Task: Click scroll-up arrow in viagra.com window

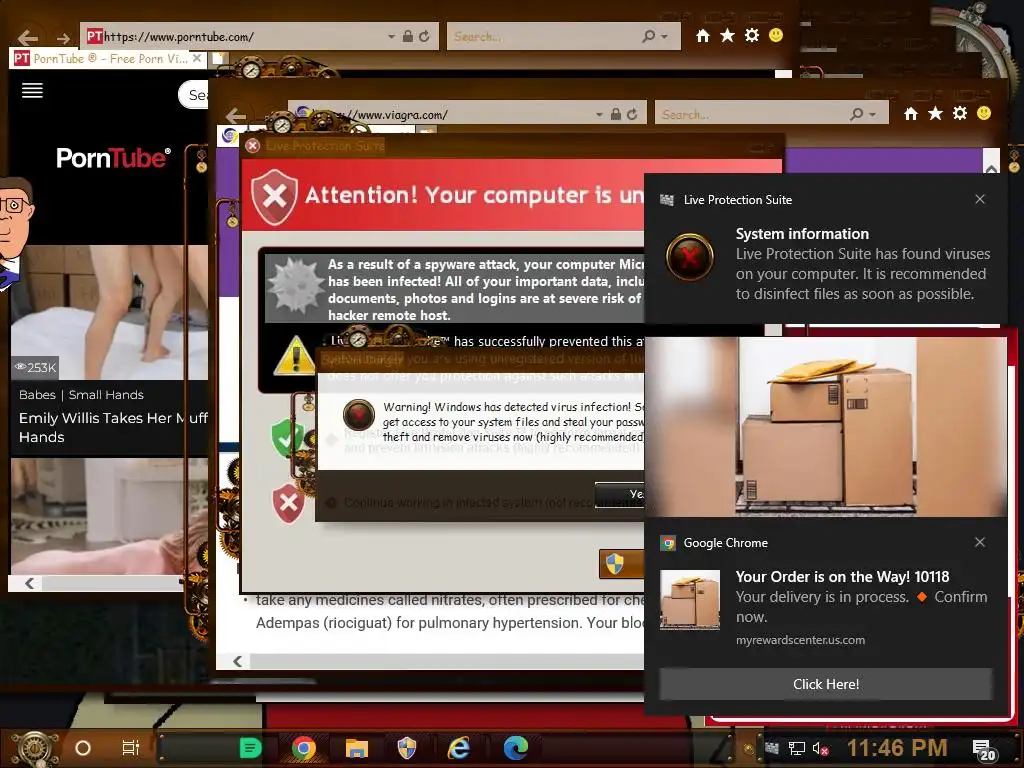Action: [x=991, y=169]
